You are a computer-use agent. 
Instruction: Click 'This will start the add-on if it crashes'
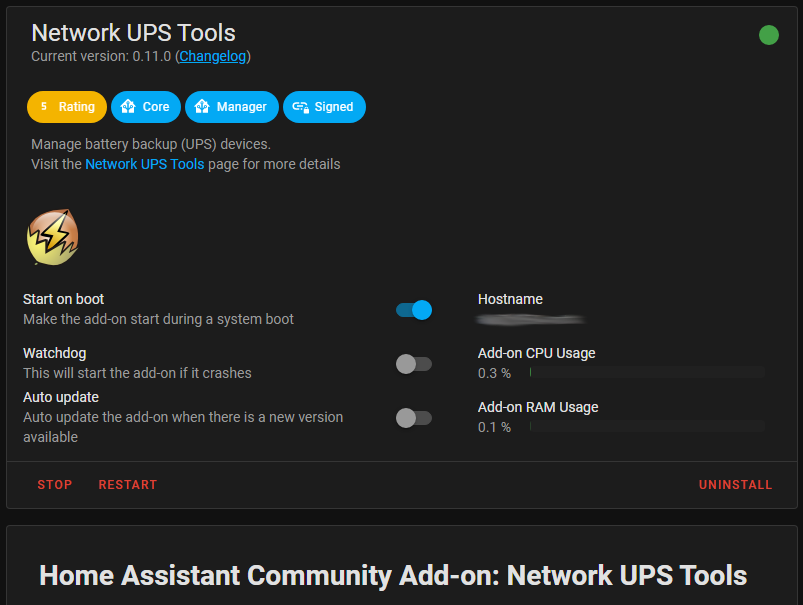click(137, 373)
